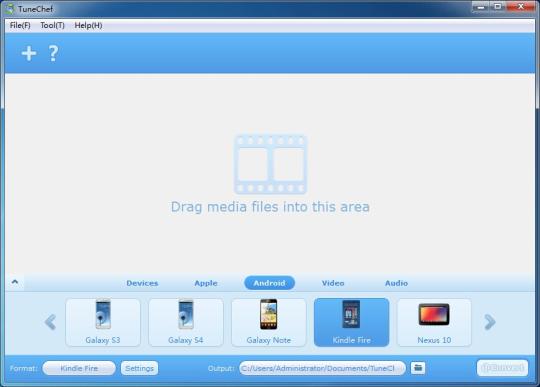Click the Settings button
The height and width of the screenshot is (387, 540).
[139, 368]
